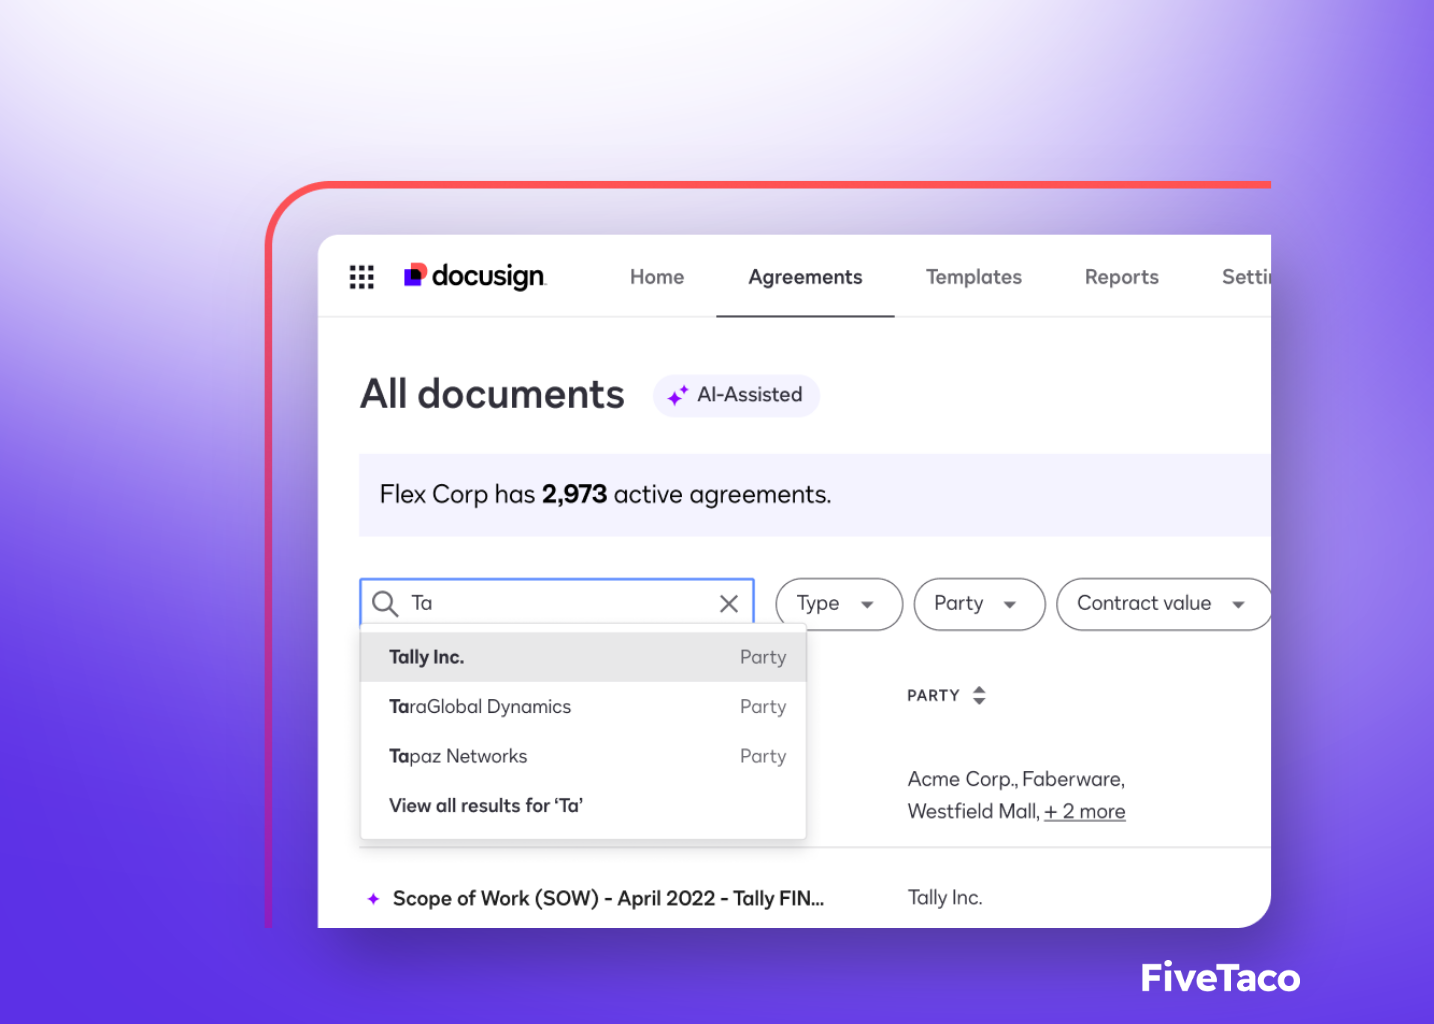Click the AI-Assisted badge
Screen dimensions: 1434x1024
tap(736, 395)
